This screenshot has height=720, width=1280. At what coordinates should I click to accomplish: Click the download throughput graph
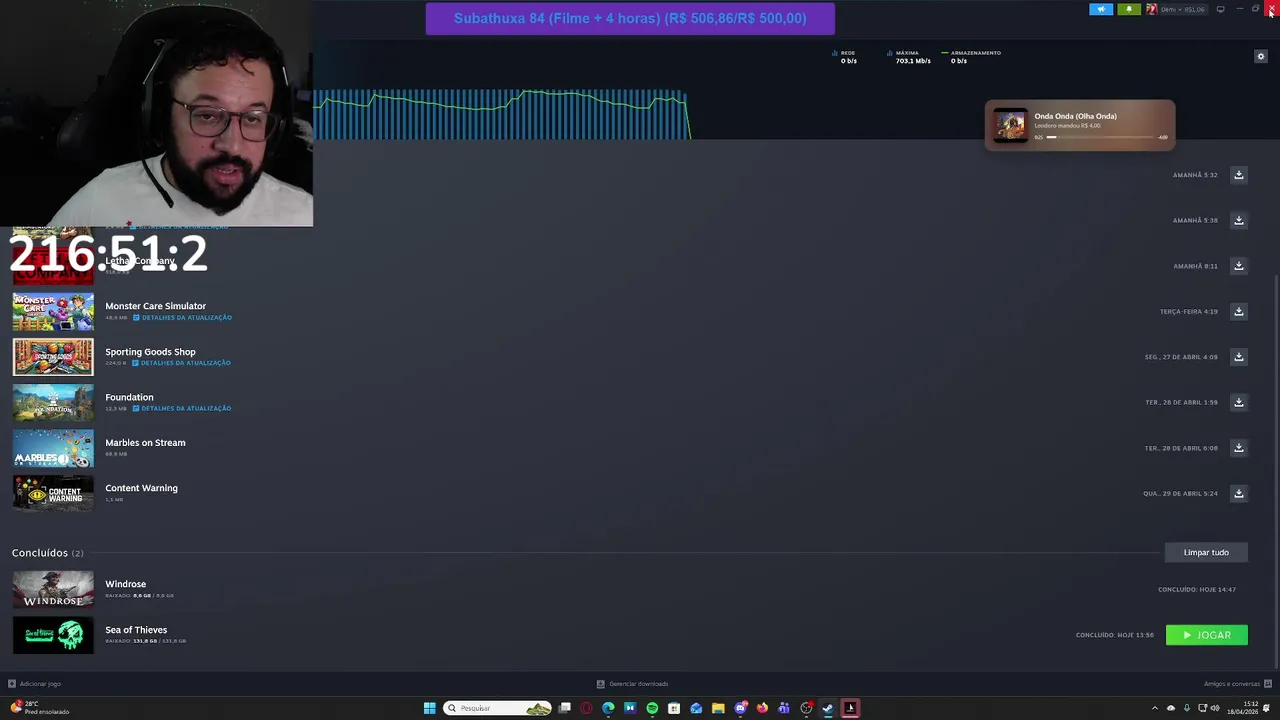point(500,114)
